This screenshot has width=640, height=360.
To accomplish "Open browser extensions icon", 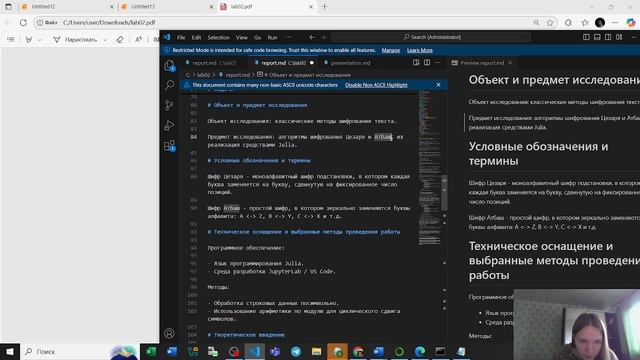I will tap(568, 22).
